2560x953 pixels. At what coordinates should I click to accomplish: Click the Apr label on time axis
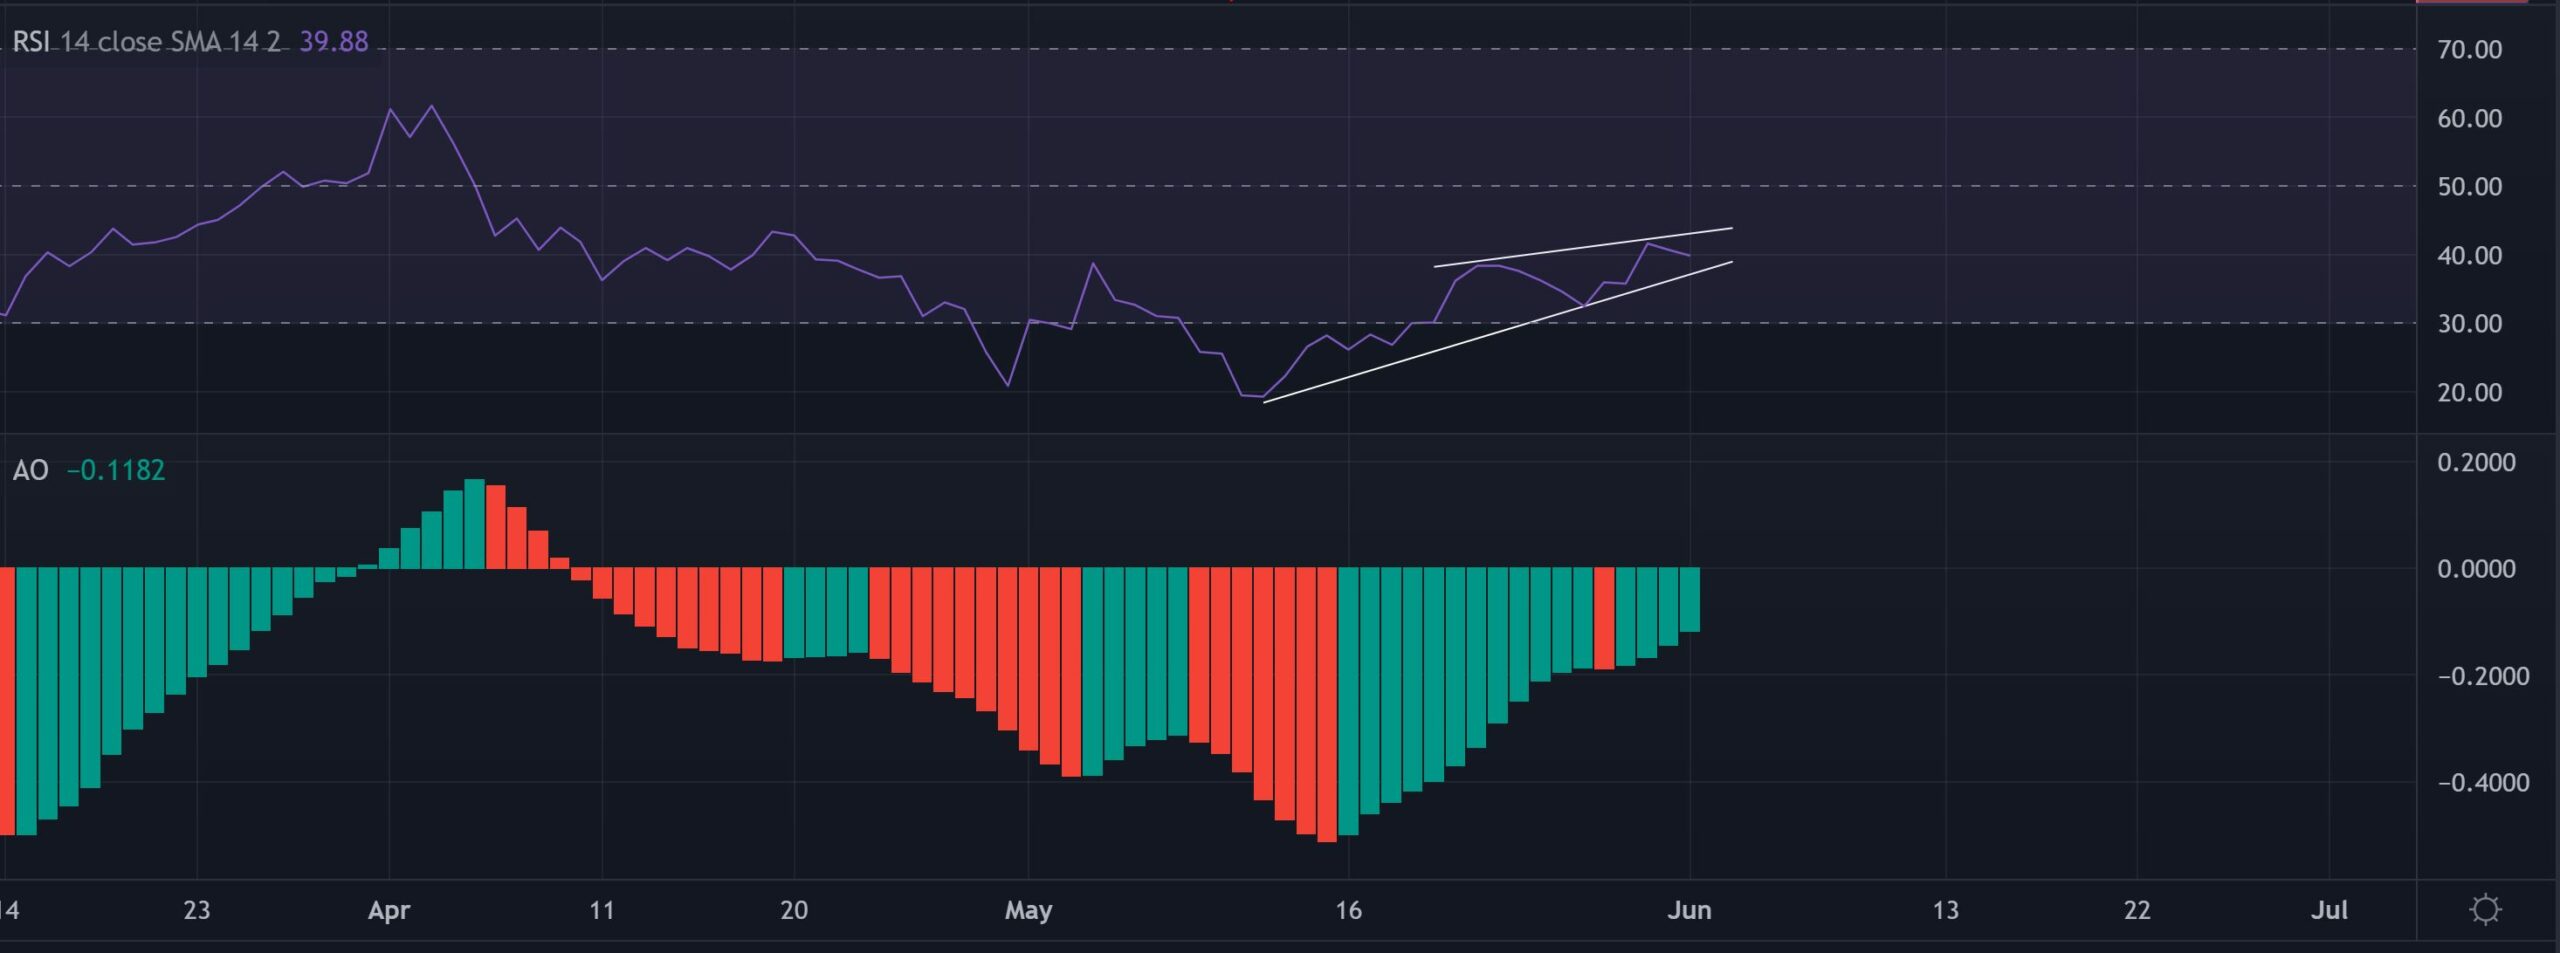(389, 910)
